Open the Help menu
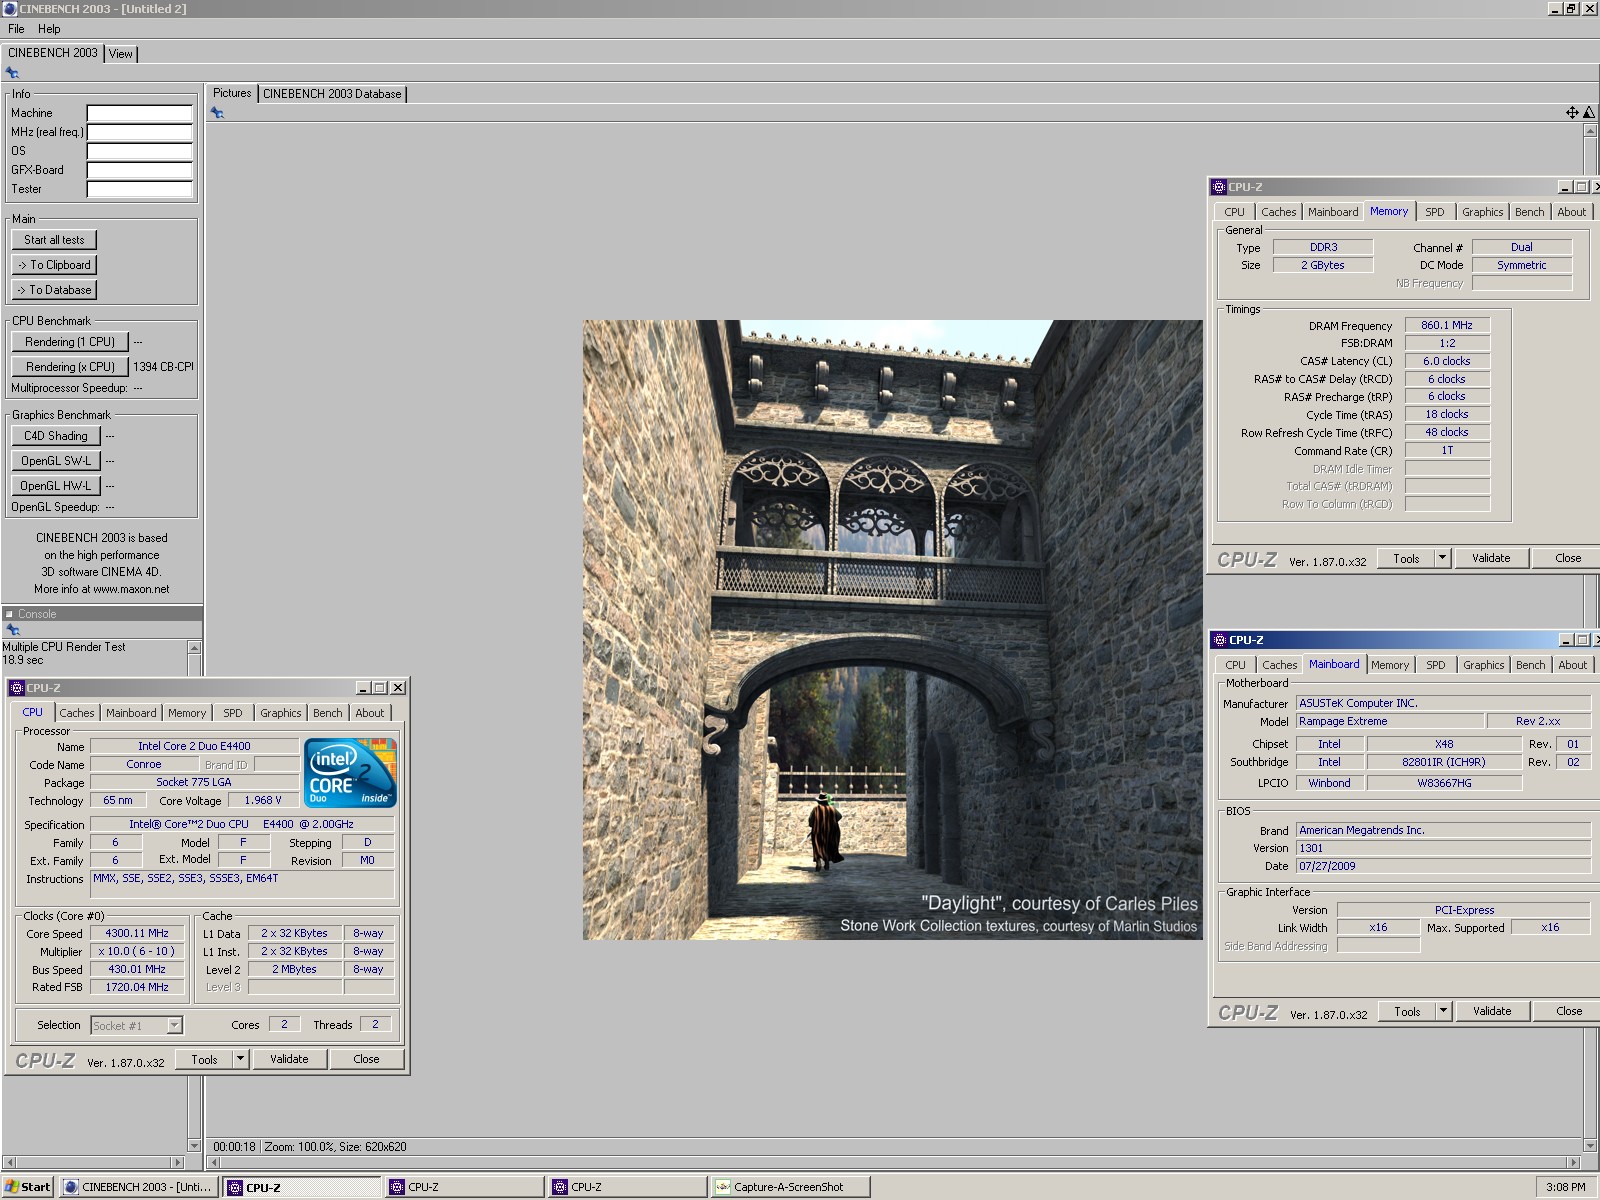 [x=49, y=29]
